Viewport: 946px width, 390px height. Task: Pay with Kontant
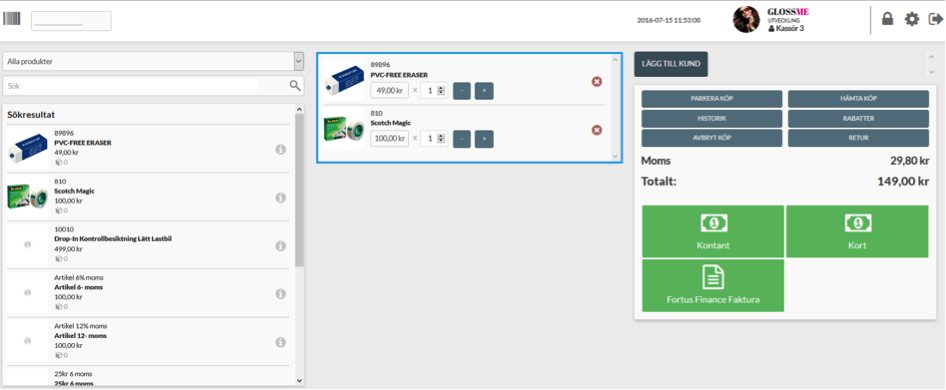[713, 231]
